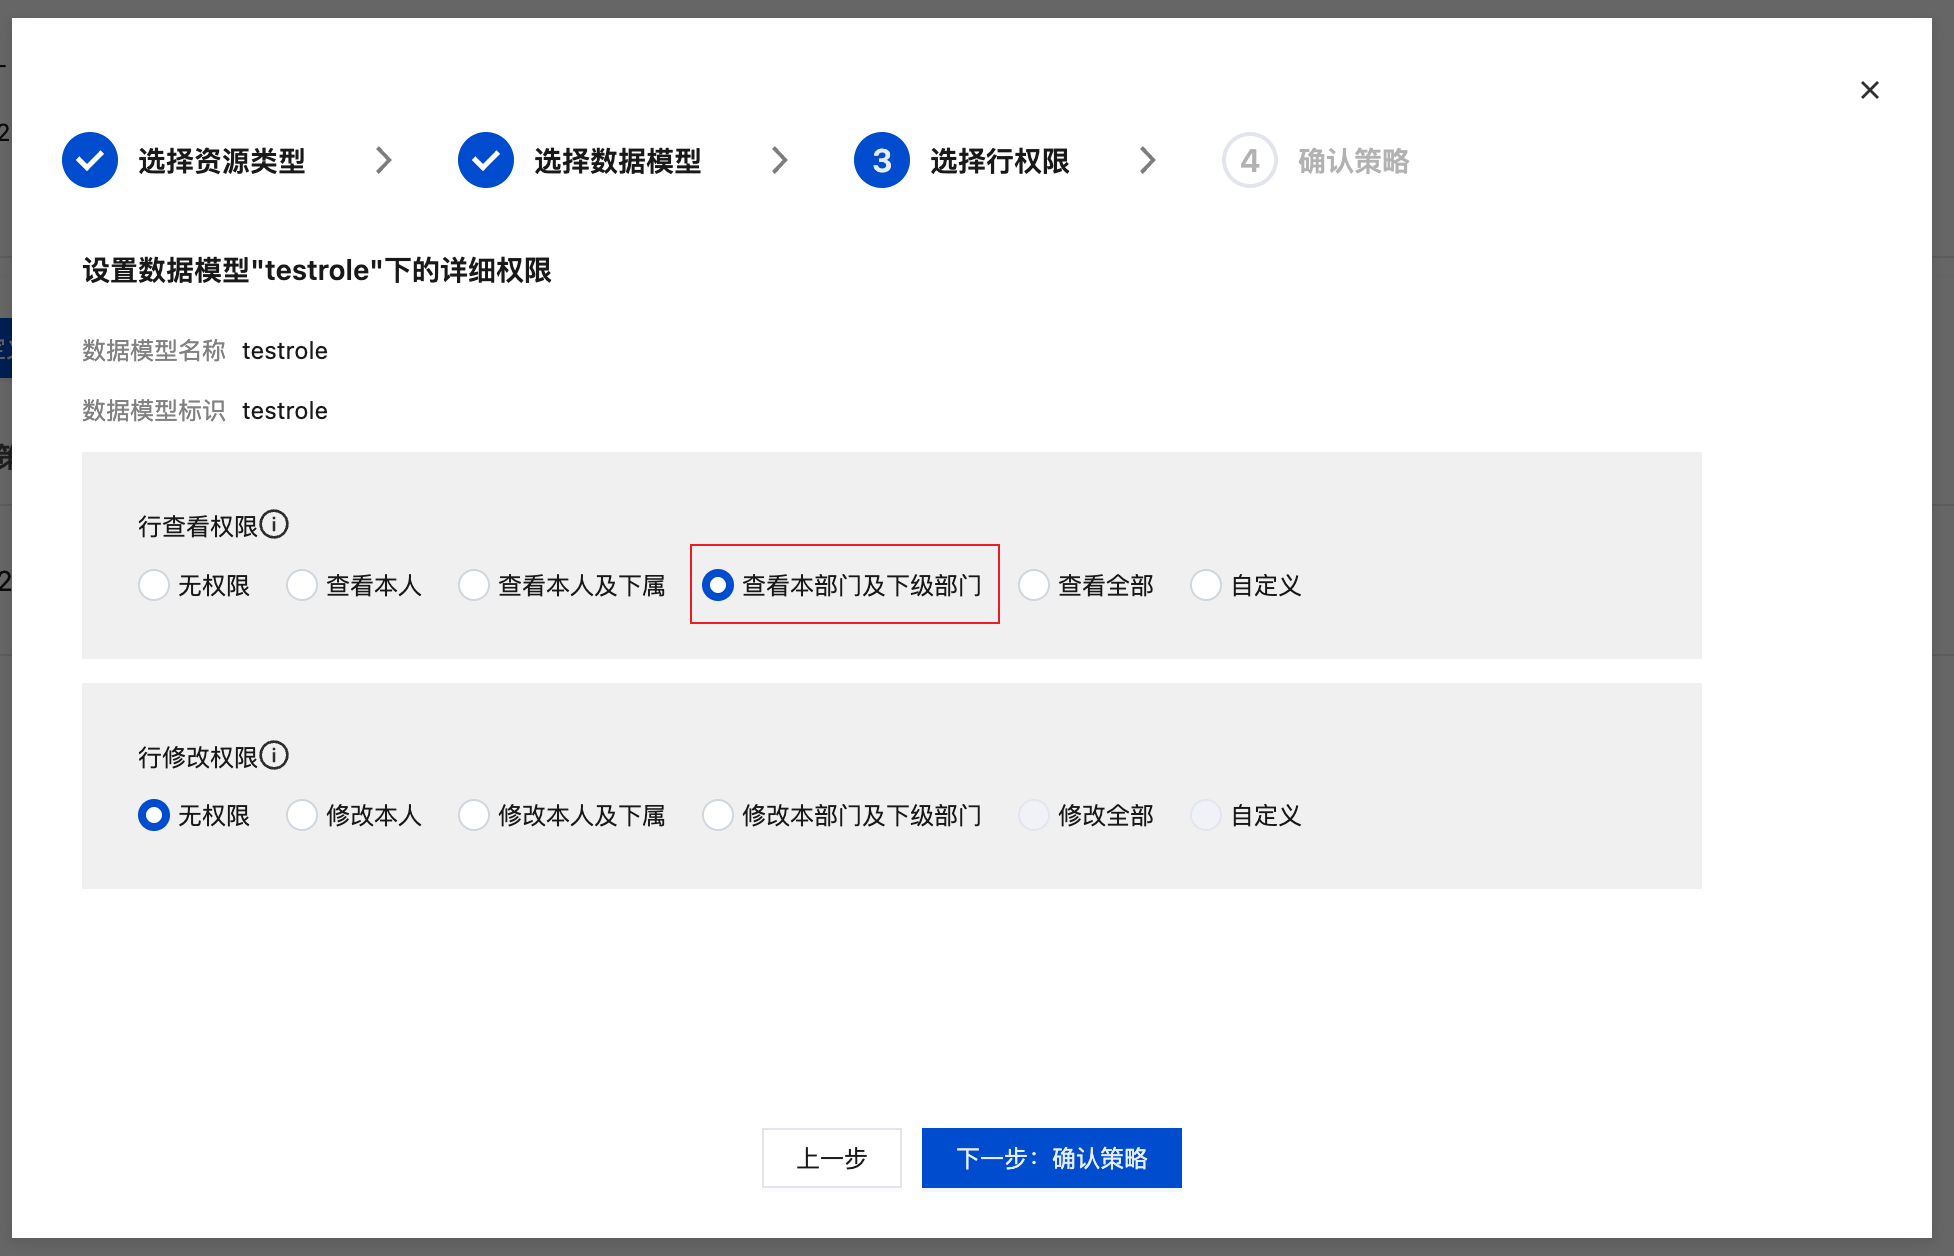This screenshot has width=1954, height=1256.
Task: Click the grayed step 4 circle icon
Action: tap(1248, 160)
